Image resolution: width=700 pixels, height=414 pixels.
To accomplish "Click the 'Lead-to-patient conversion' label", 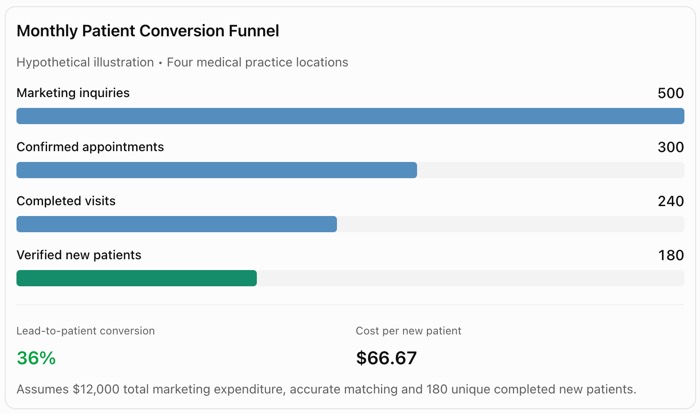I will [86, 330].
